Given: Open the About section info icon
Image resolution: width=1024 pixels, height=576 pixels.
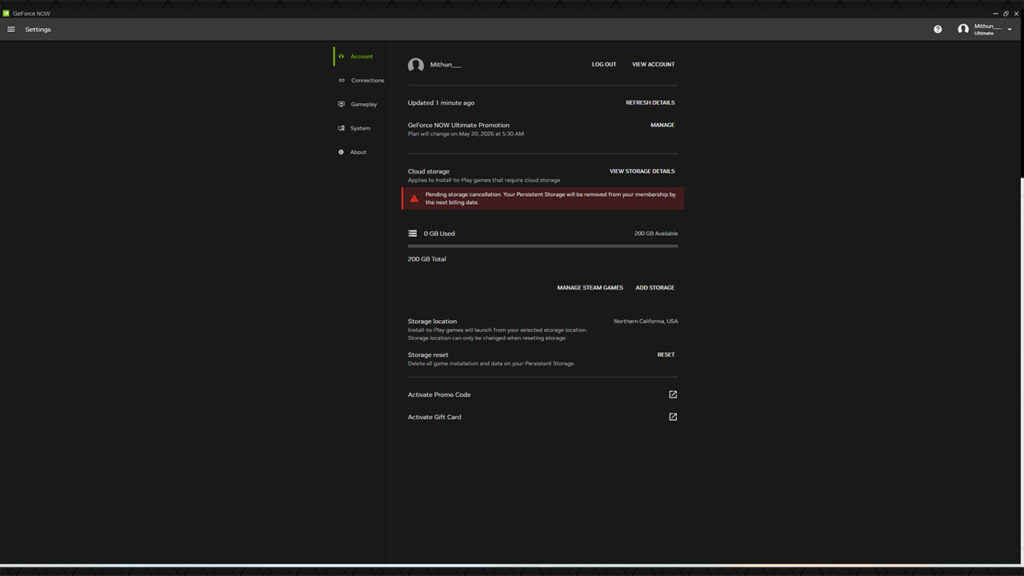Looking at the screenshot, I should 340,152.
